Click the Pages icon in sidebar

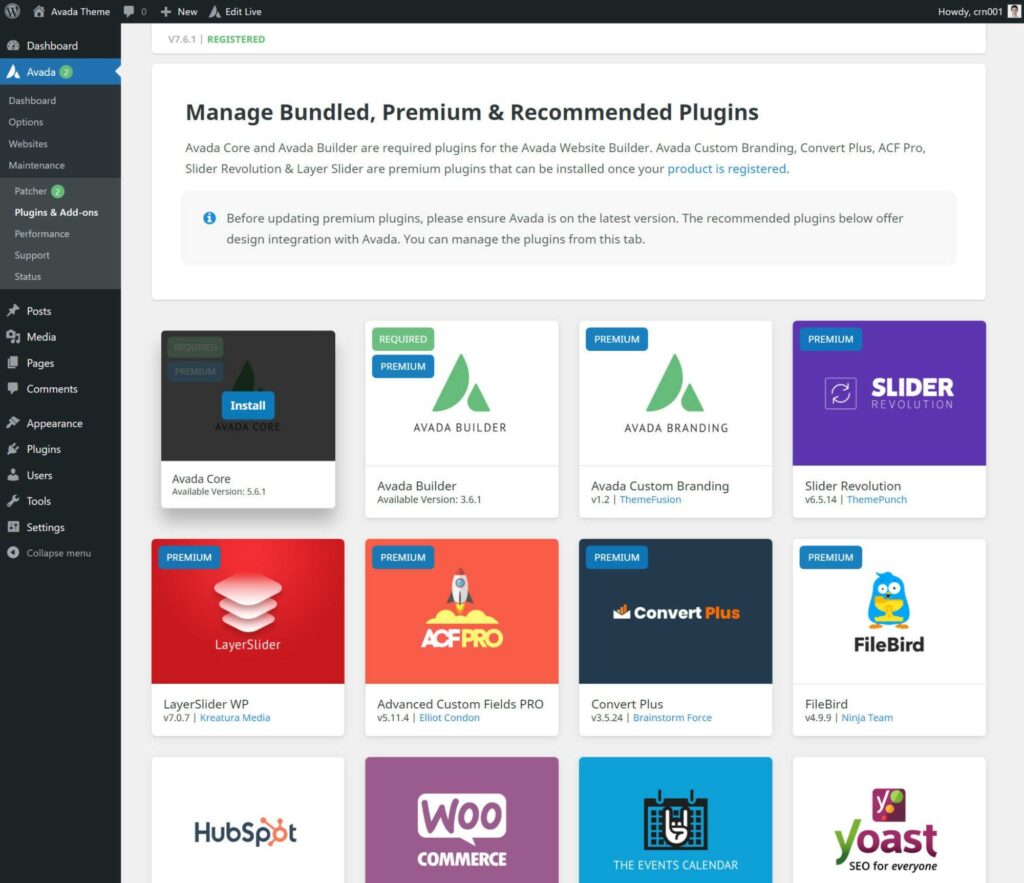pos(13,363)
